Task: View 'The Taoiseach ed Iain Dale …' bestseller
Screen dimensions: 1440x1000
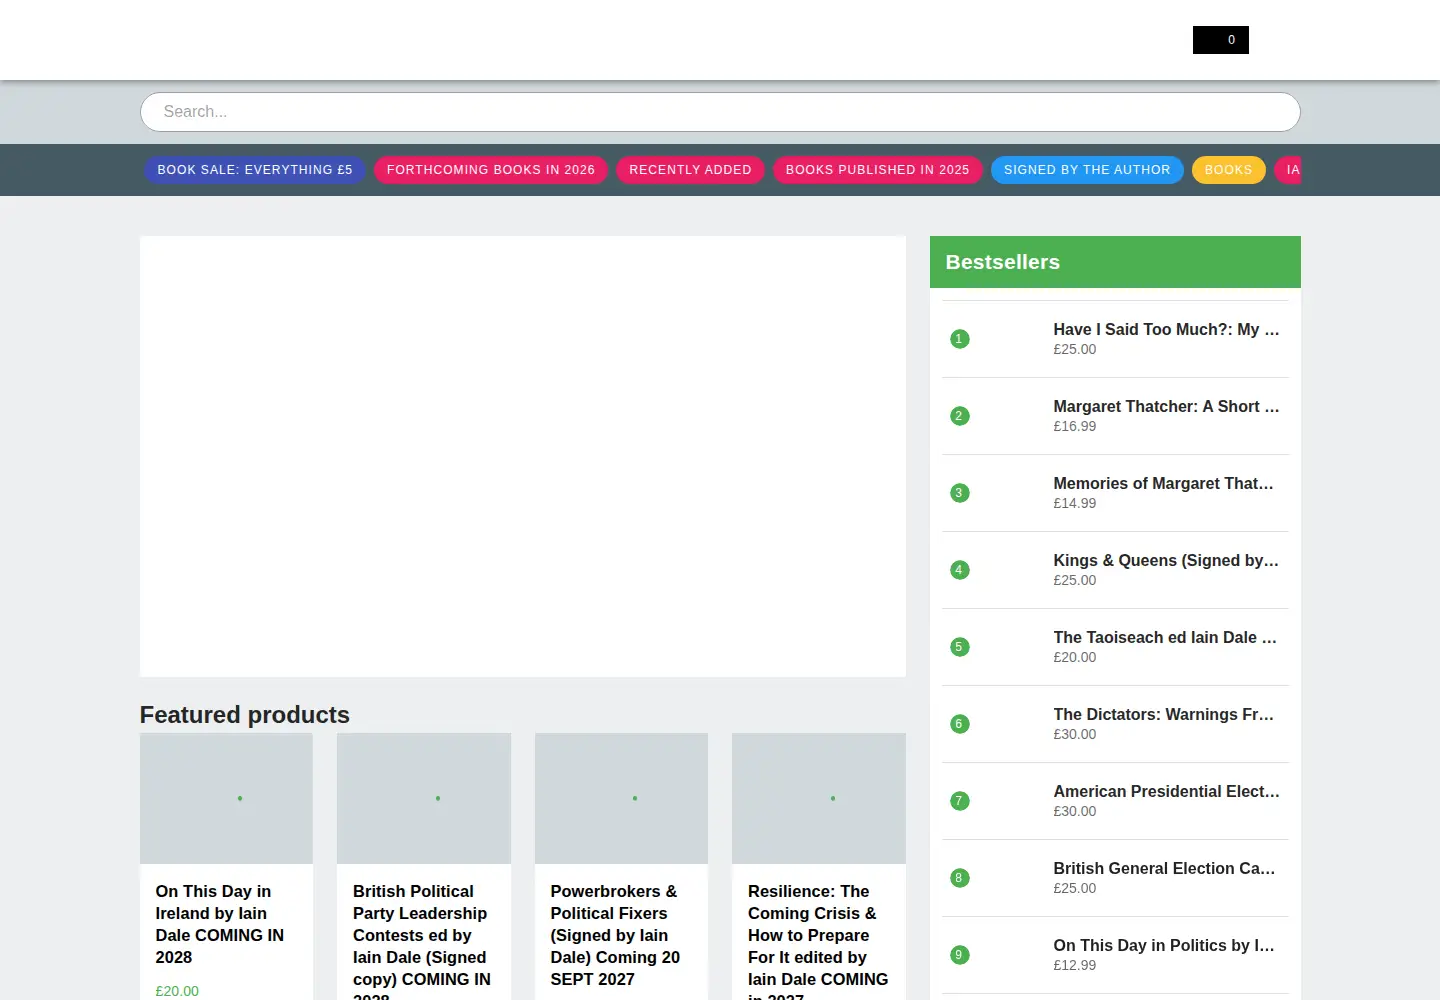Action: pyautogui.click(x=1165, y=638)
